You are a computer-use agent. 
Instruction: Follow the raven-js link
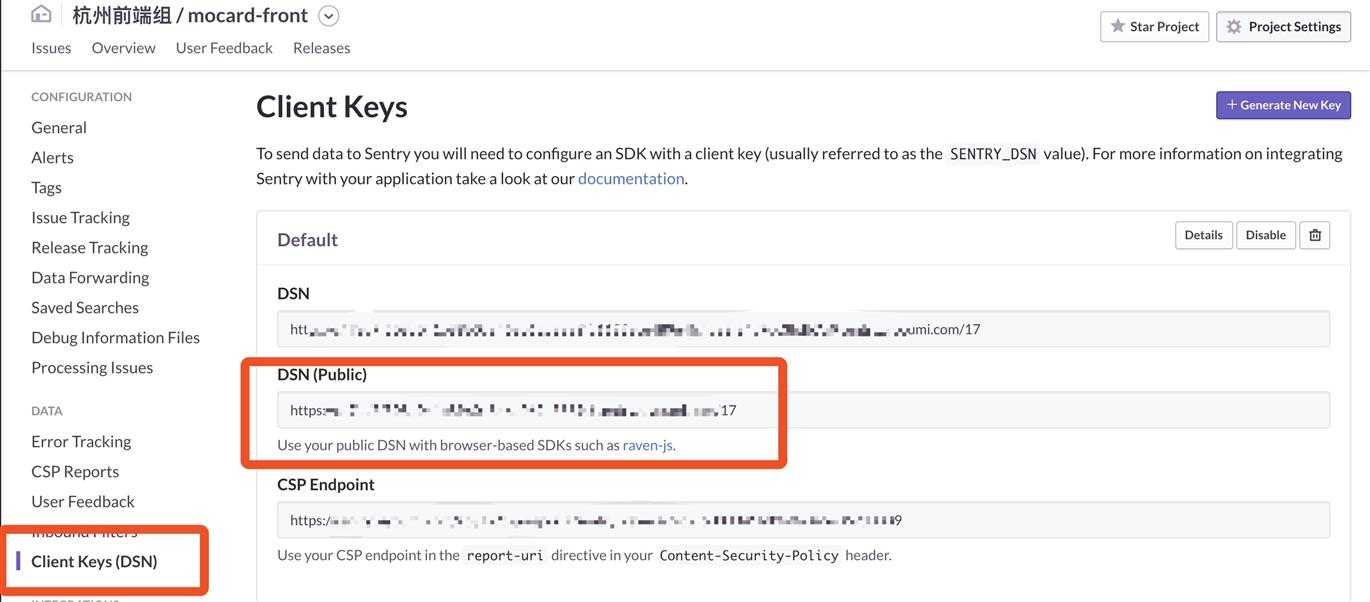point(648,445)
